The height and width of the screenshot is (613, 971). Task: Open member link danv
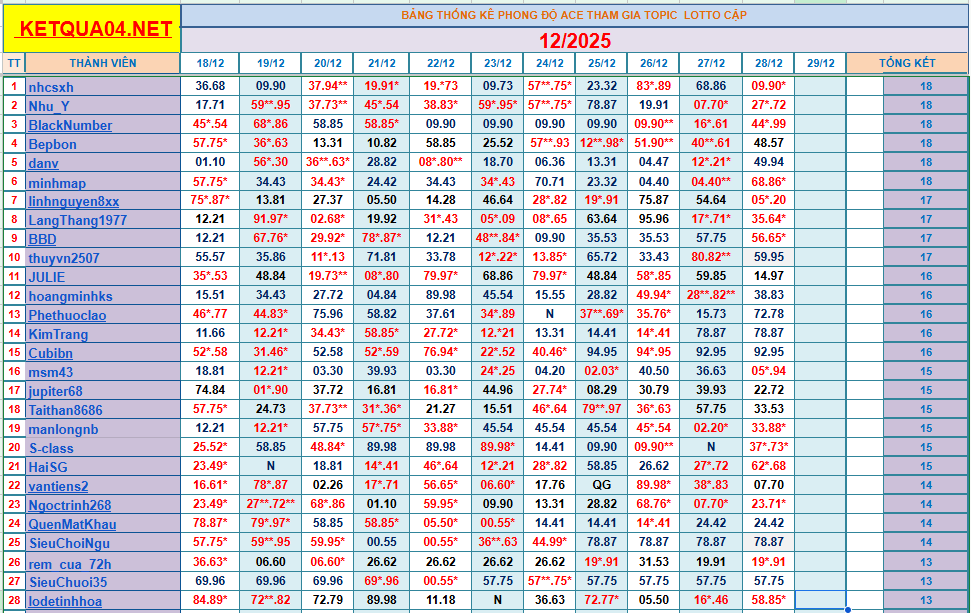tap(43, 163)
